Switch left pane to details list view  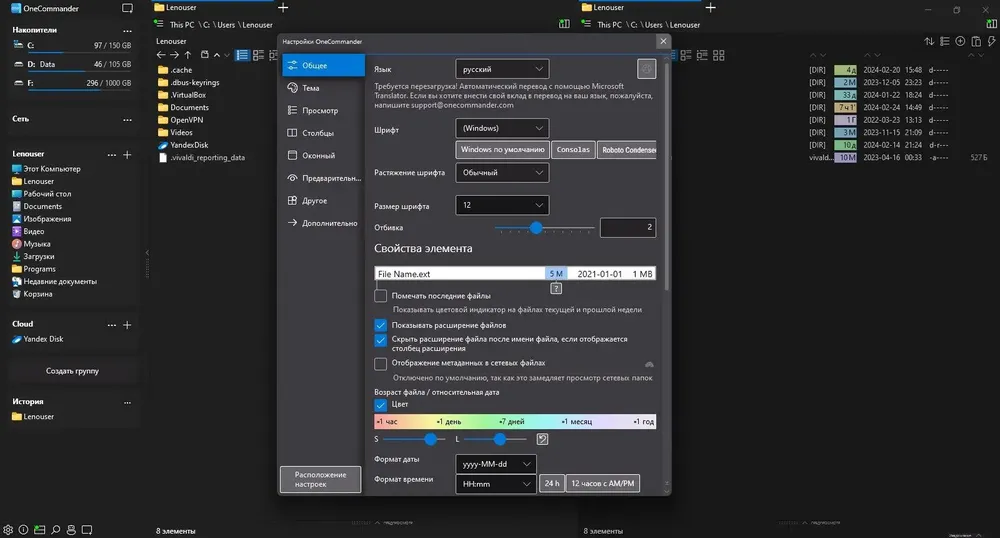(242, 55)
